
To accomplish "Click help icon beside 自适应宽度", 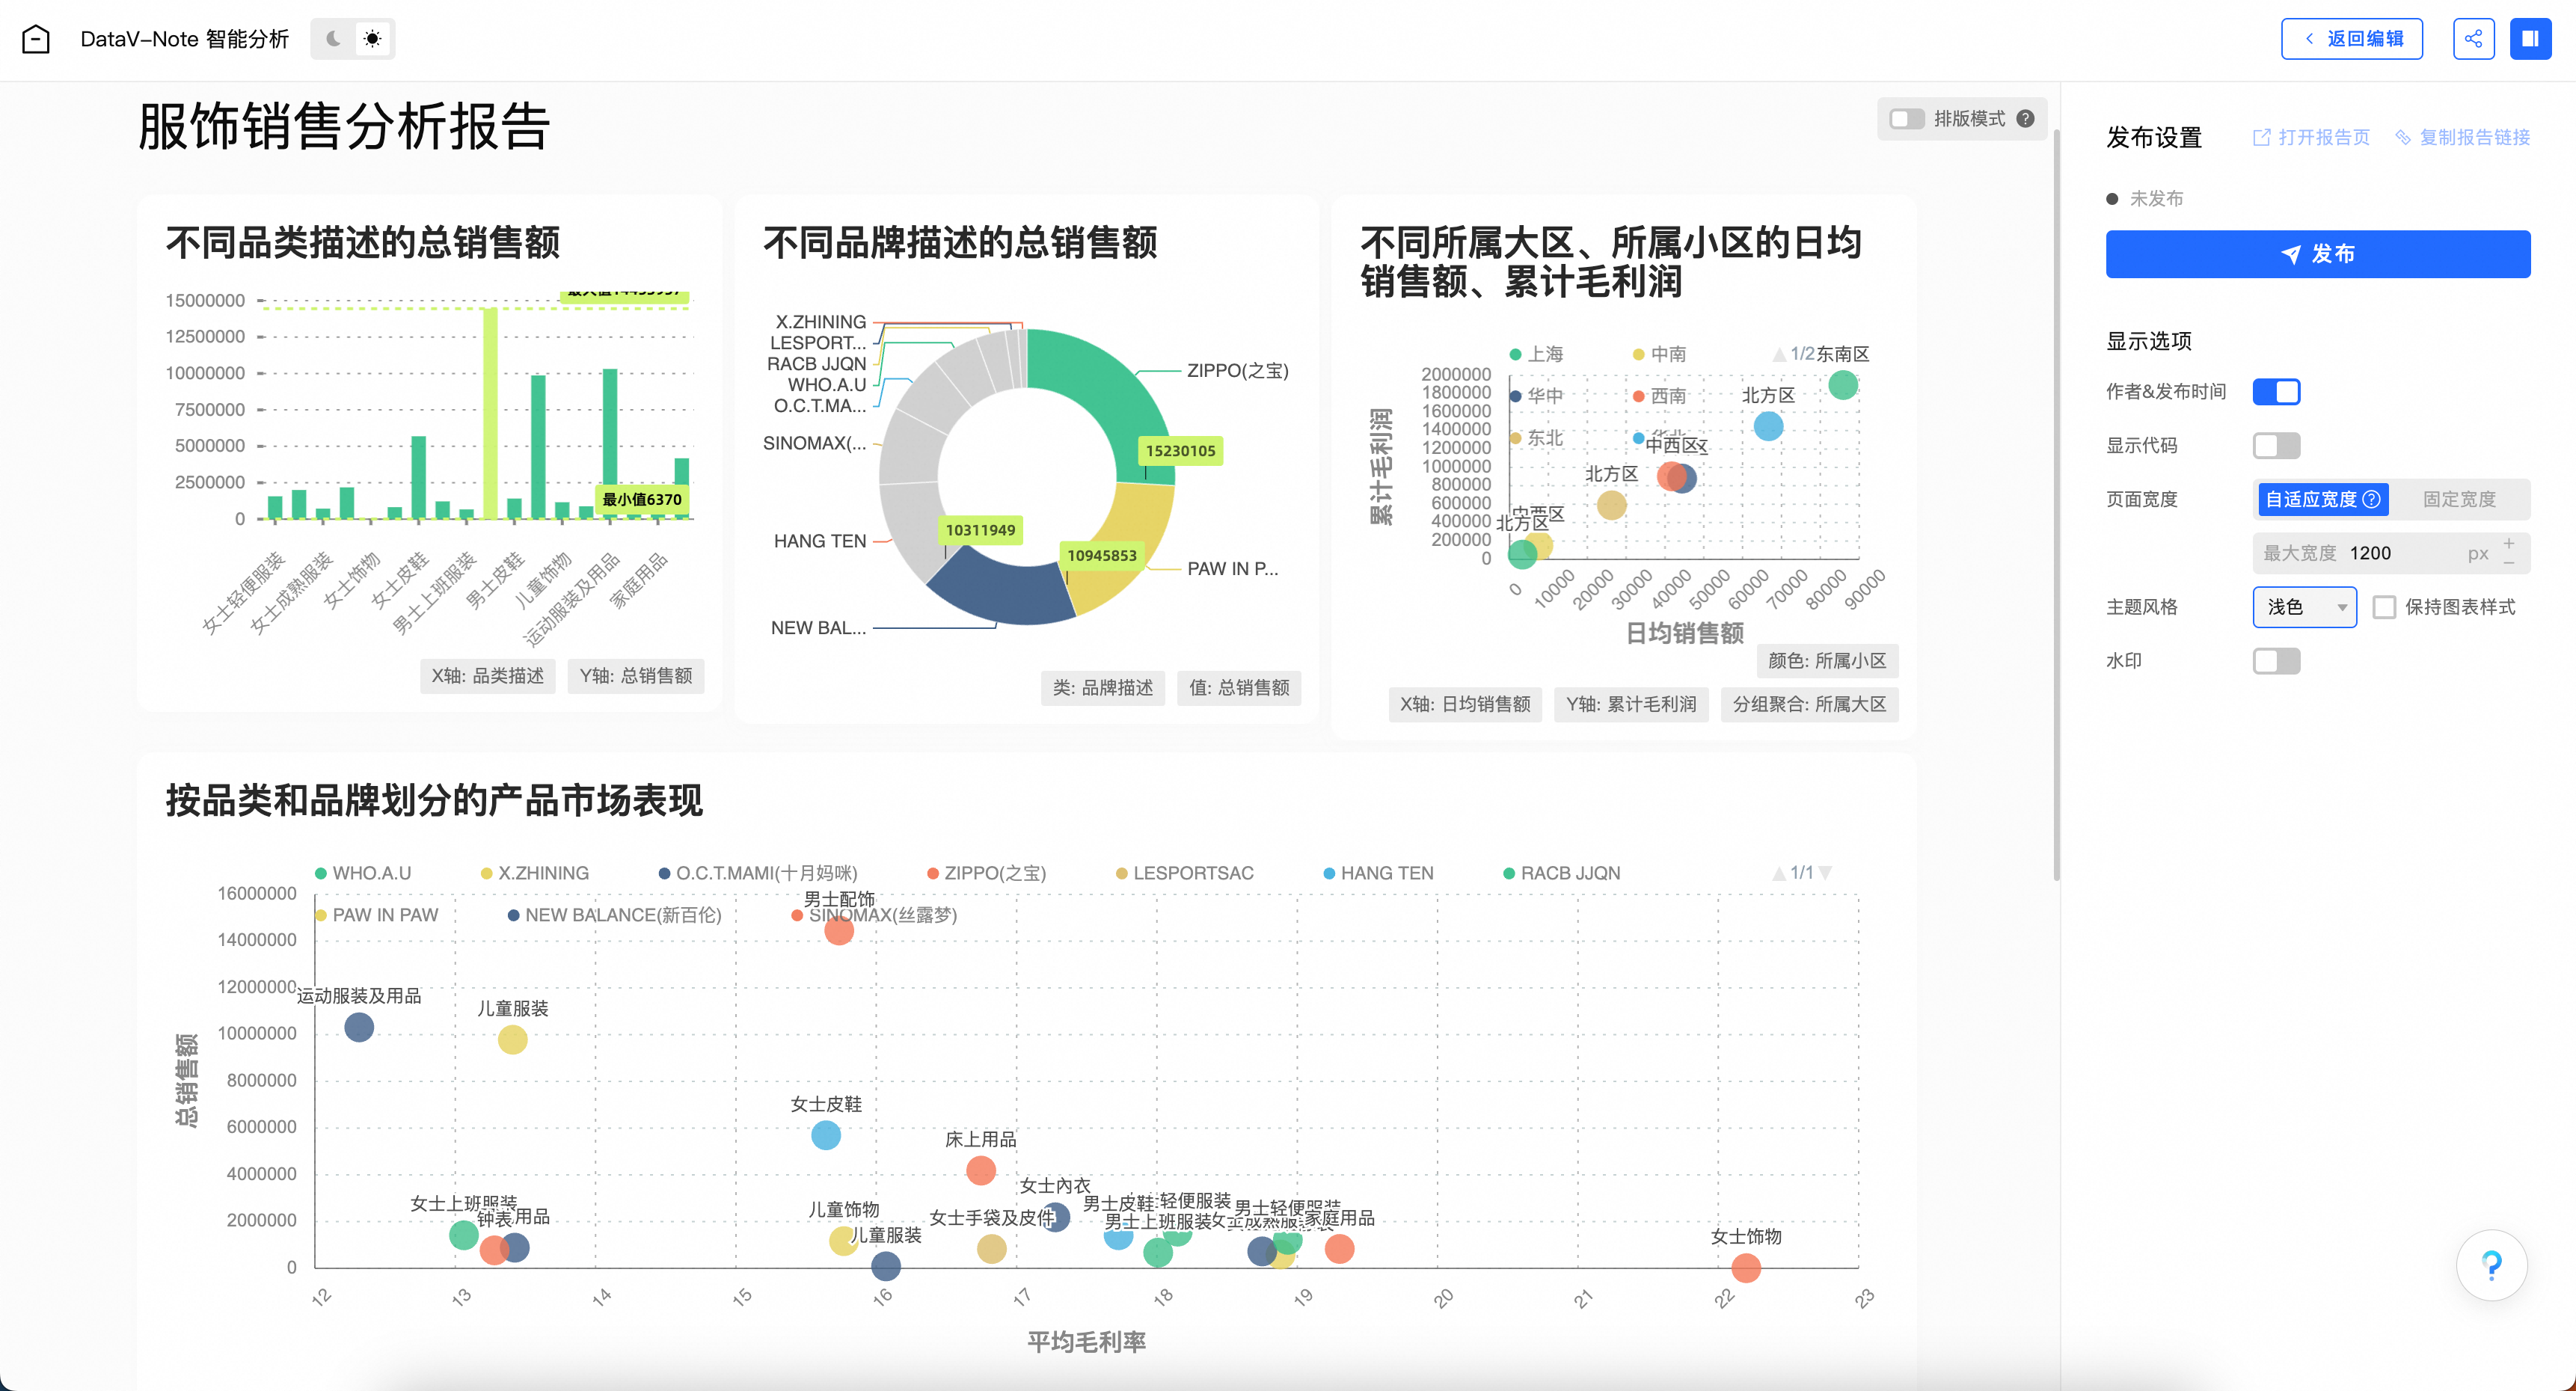I will (2371, 499).
